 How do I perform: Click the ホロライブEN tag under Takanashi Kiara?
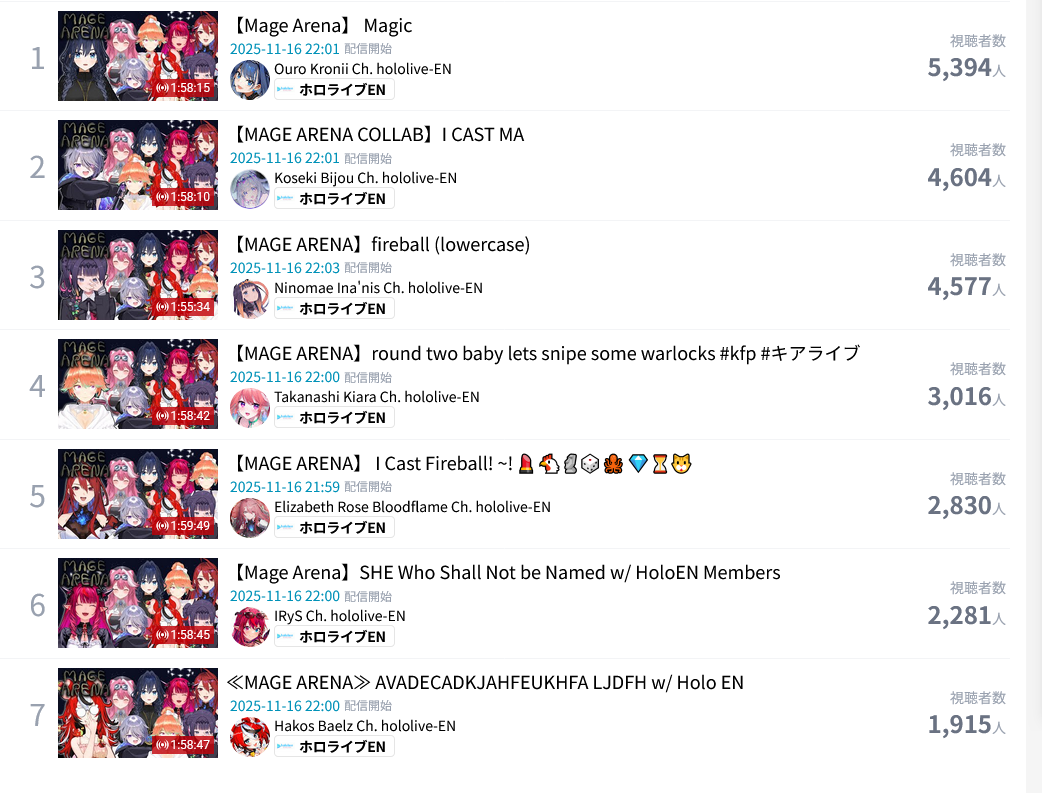click(334, 418)
